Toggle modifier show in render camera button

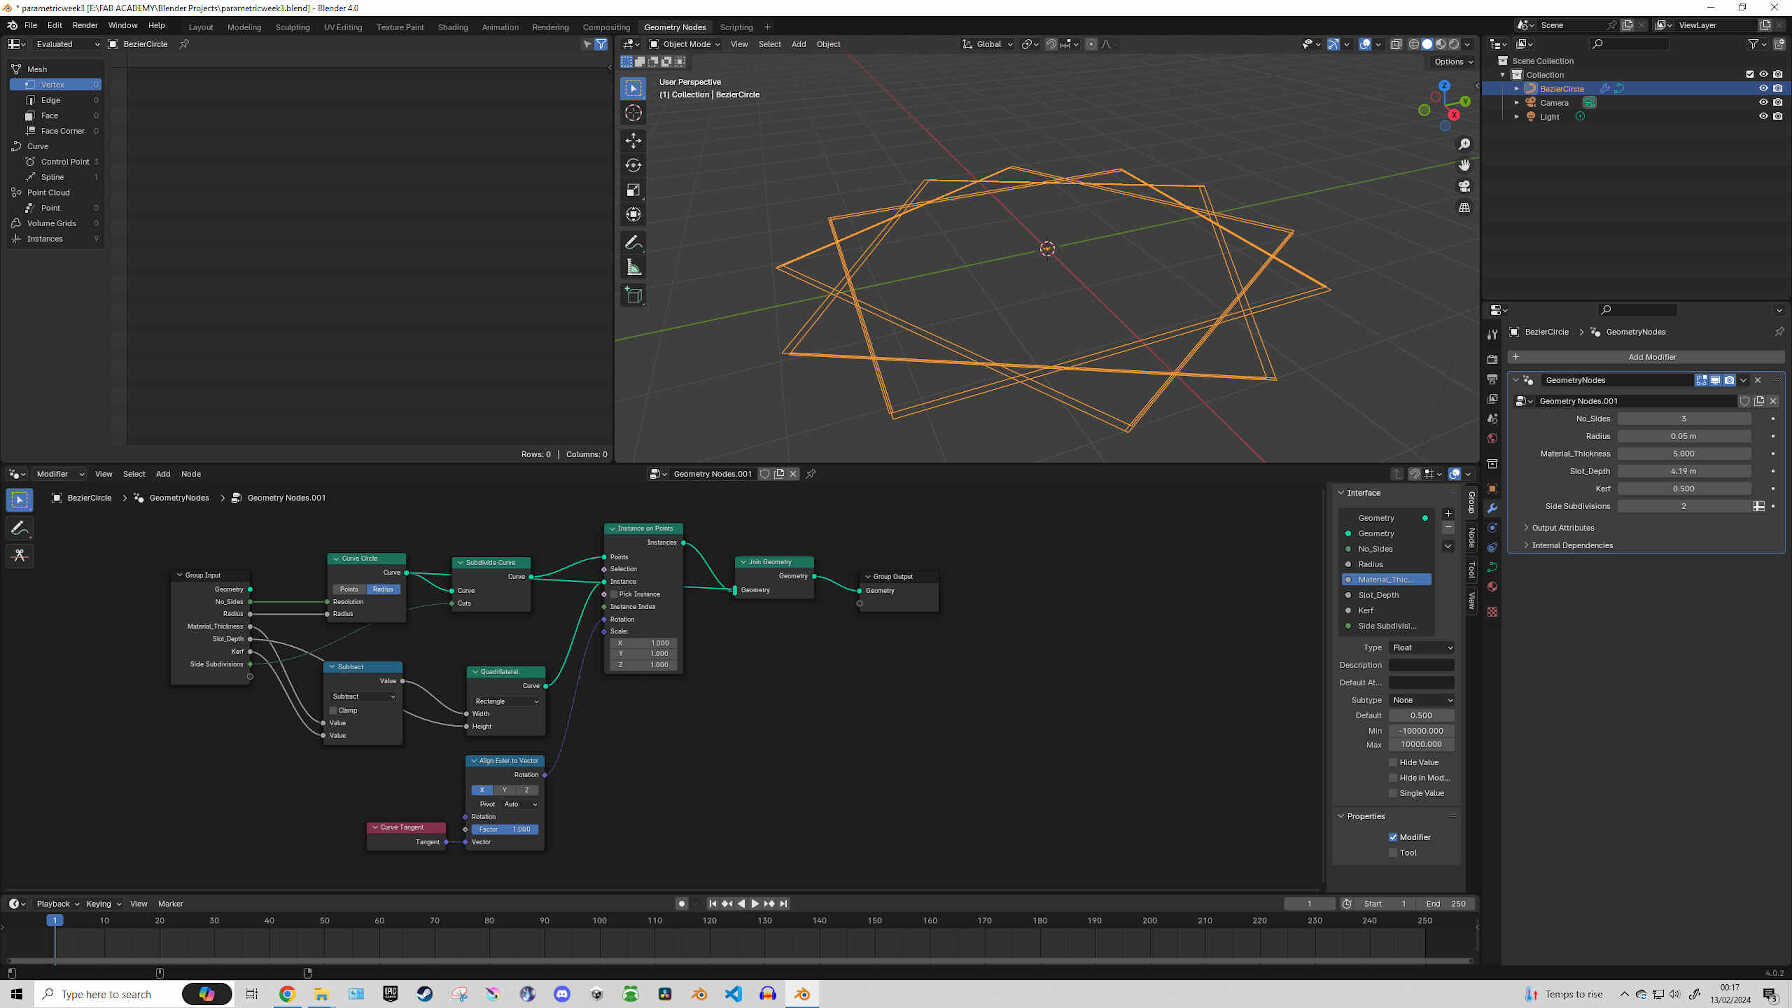[1729, 381]
